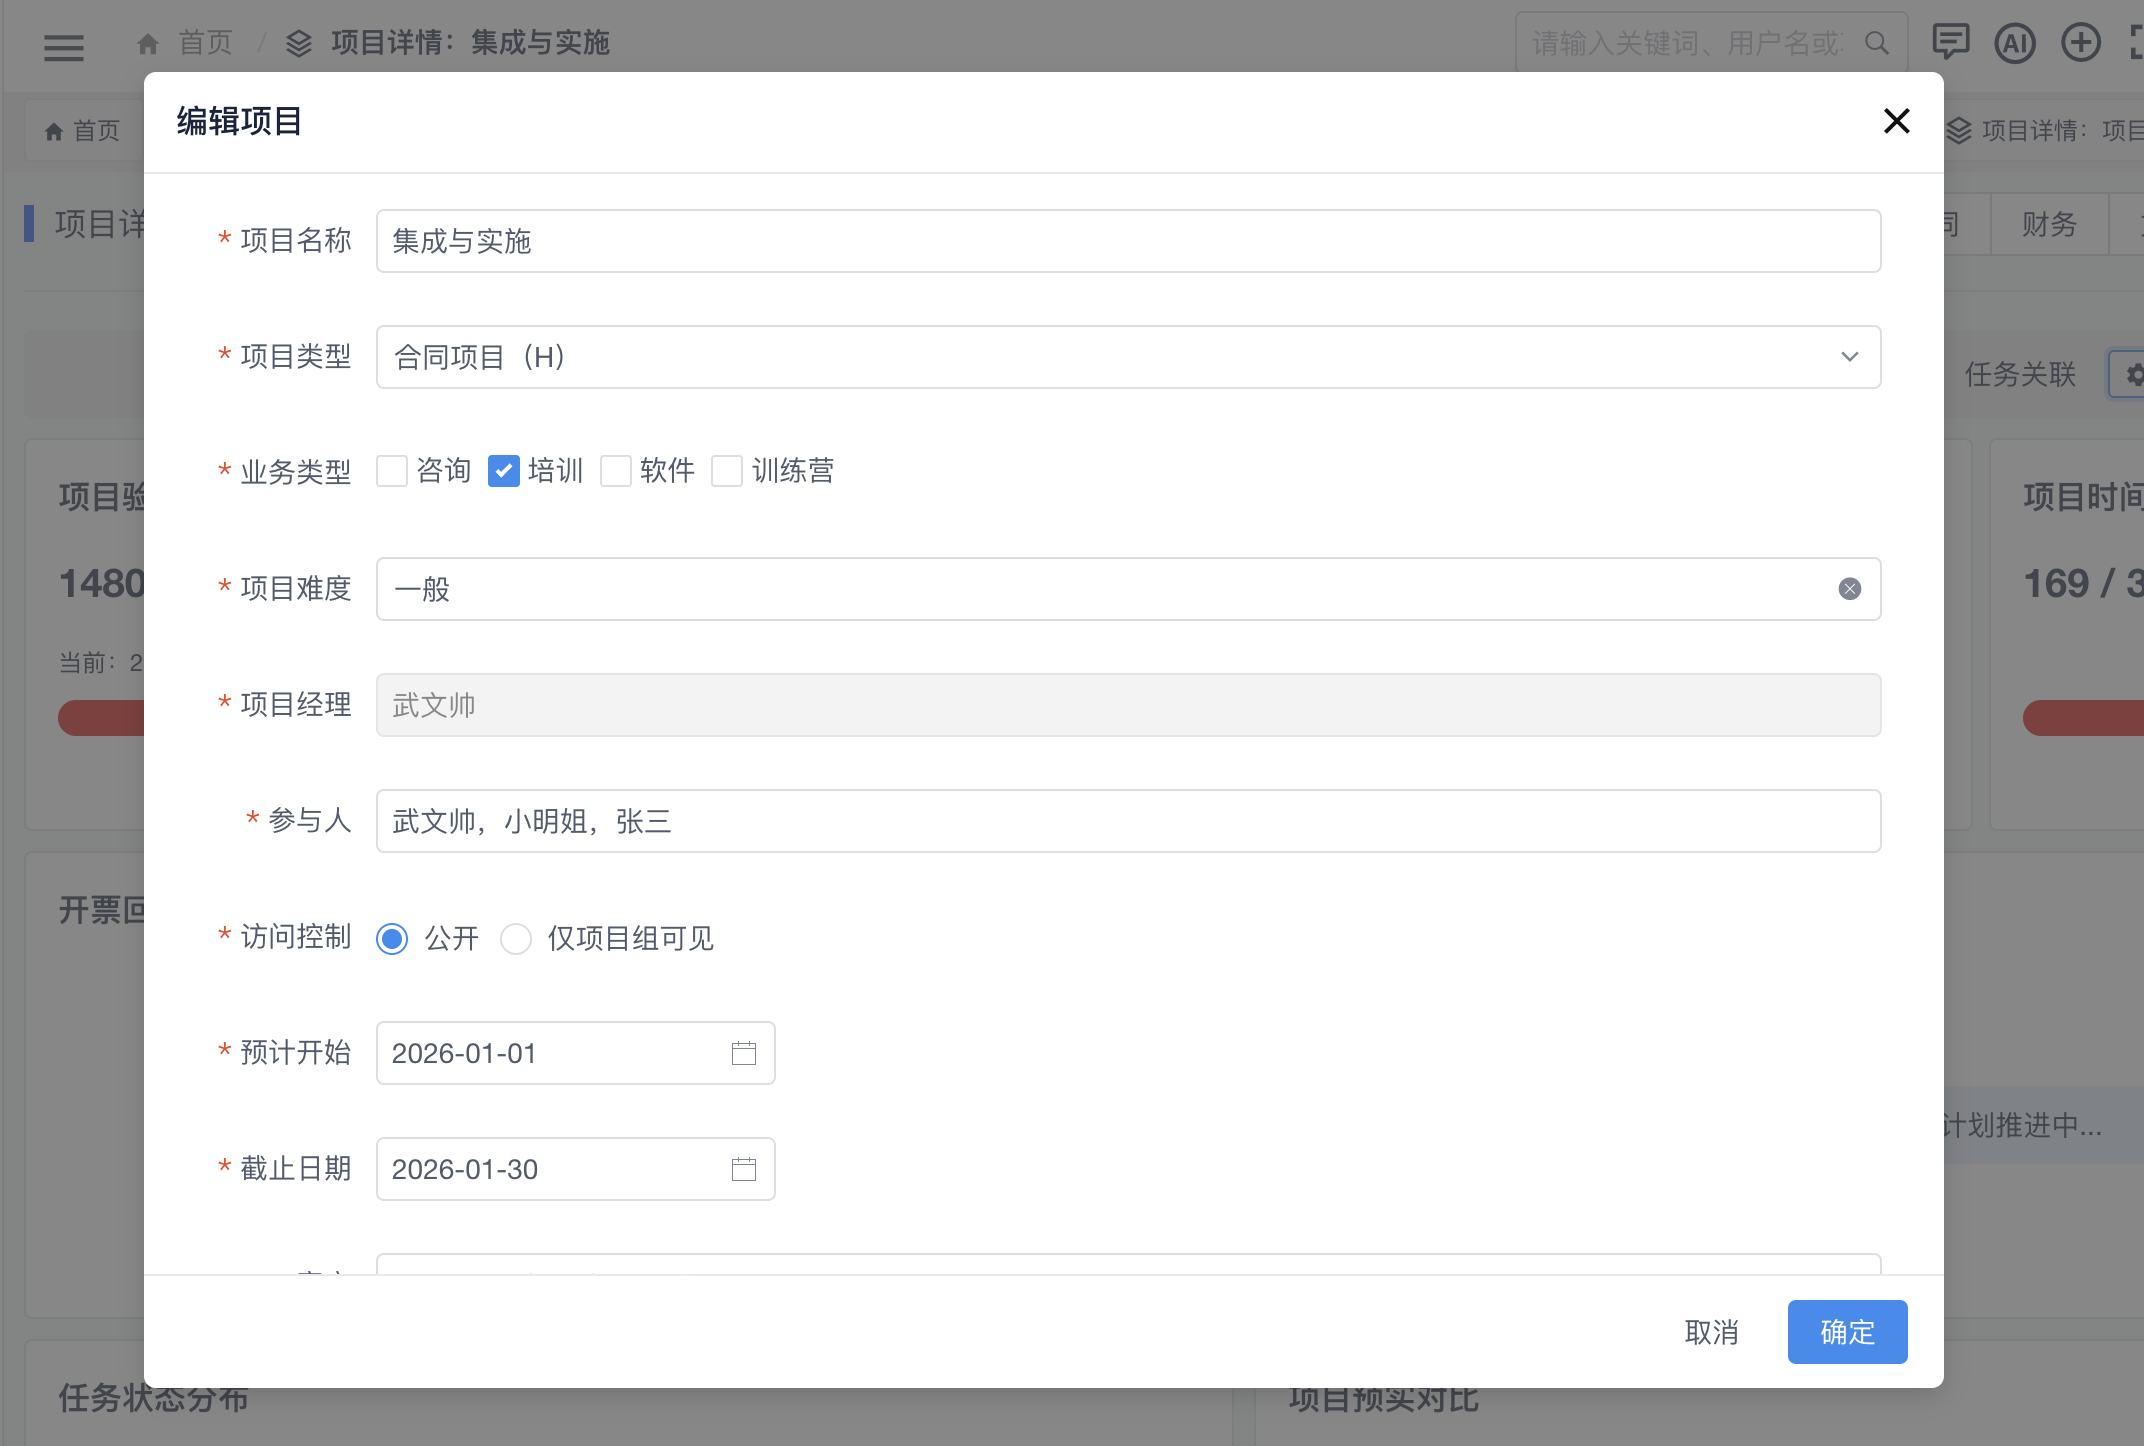Click the 任务关联 label
The width and height of the screenshot is (2144, 1446).
(x=2020, y=375)
